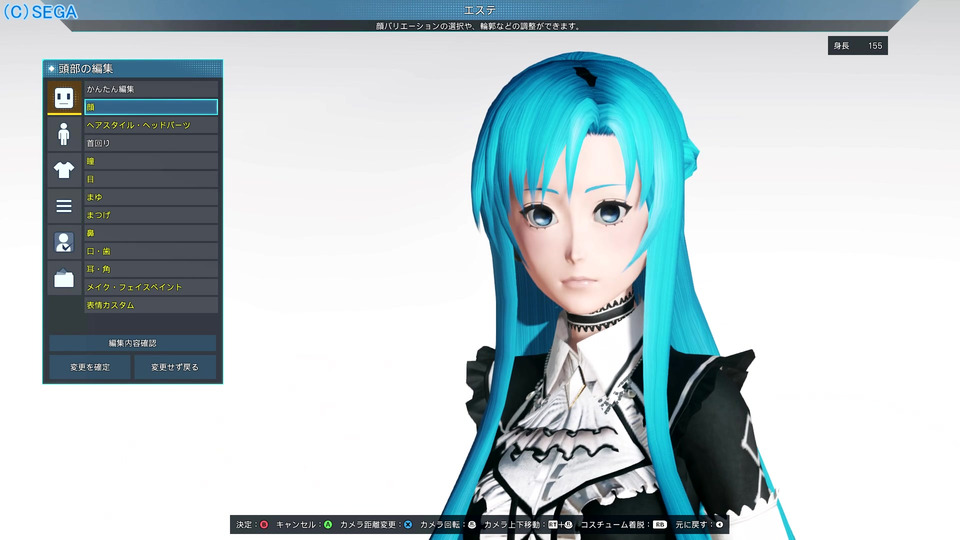This screenshot has height=540, width=960.
Task: Open the box storage icon tab
Action: click(64, 279)
